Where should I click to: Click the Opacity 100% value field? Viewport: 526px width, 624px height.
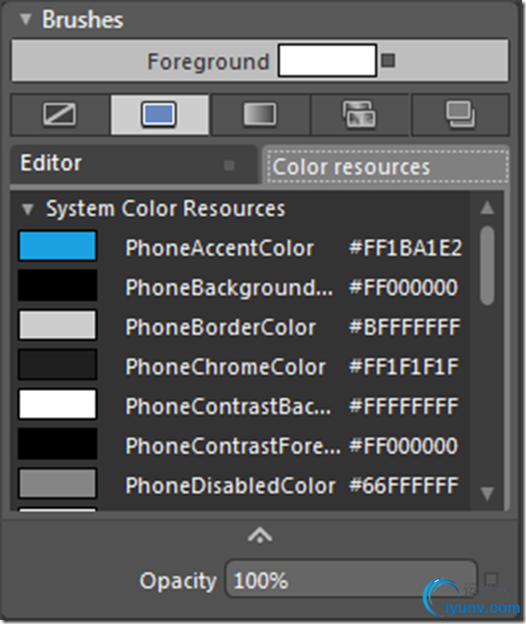click(x=351, y=579)
